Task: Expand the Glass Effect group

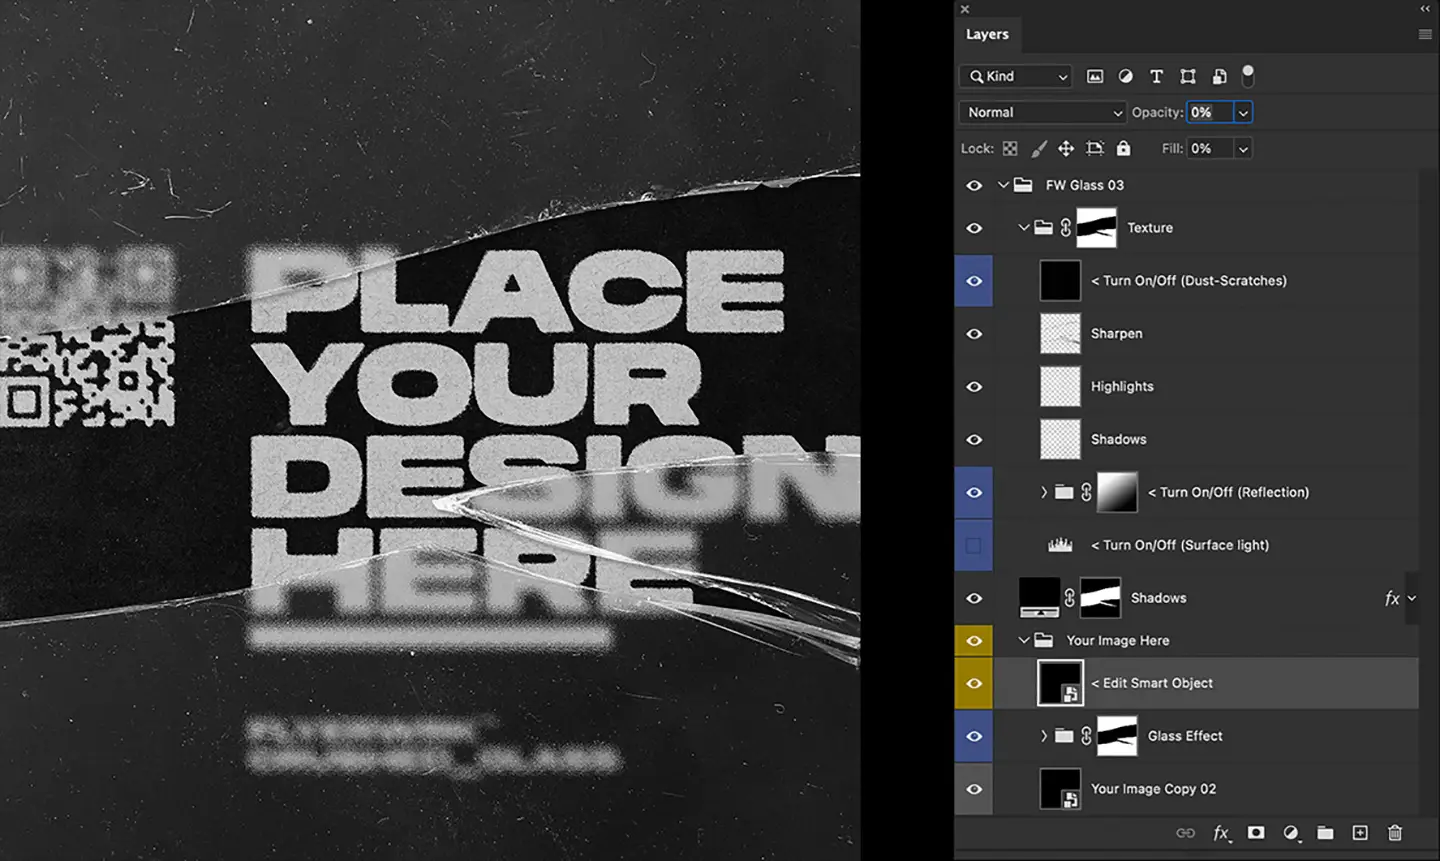Action: tap(1043, 736)
